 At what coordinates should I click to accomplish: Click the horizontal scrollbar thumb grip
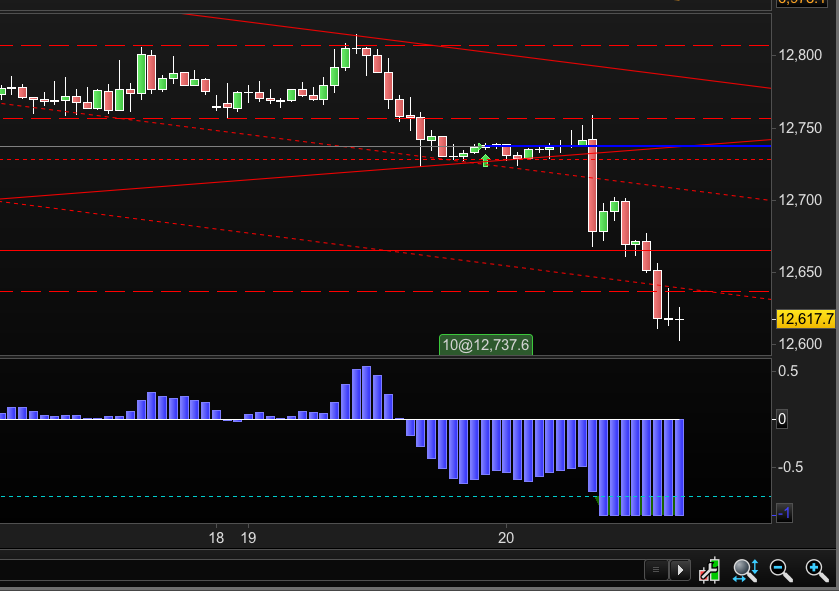click(x=656, y=570)
